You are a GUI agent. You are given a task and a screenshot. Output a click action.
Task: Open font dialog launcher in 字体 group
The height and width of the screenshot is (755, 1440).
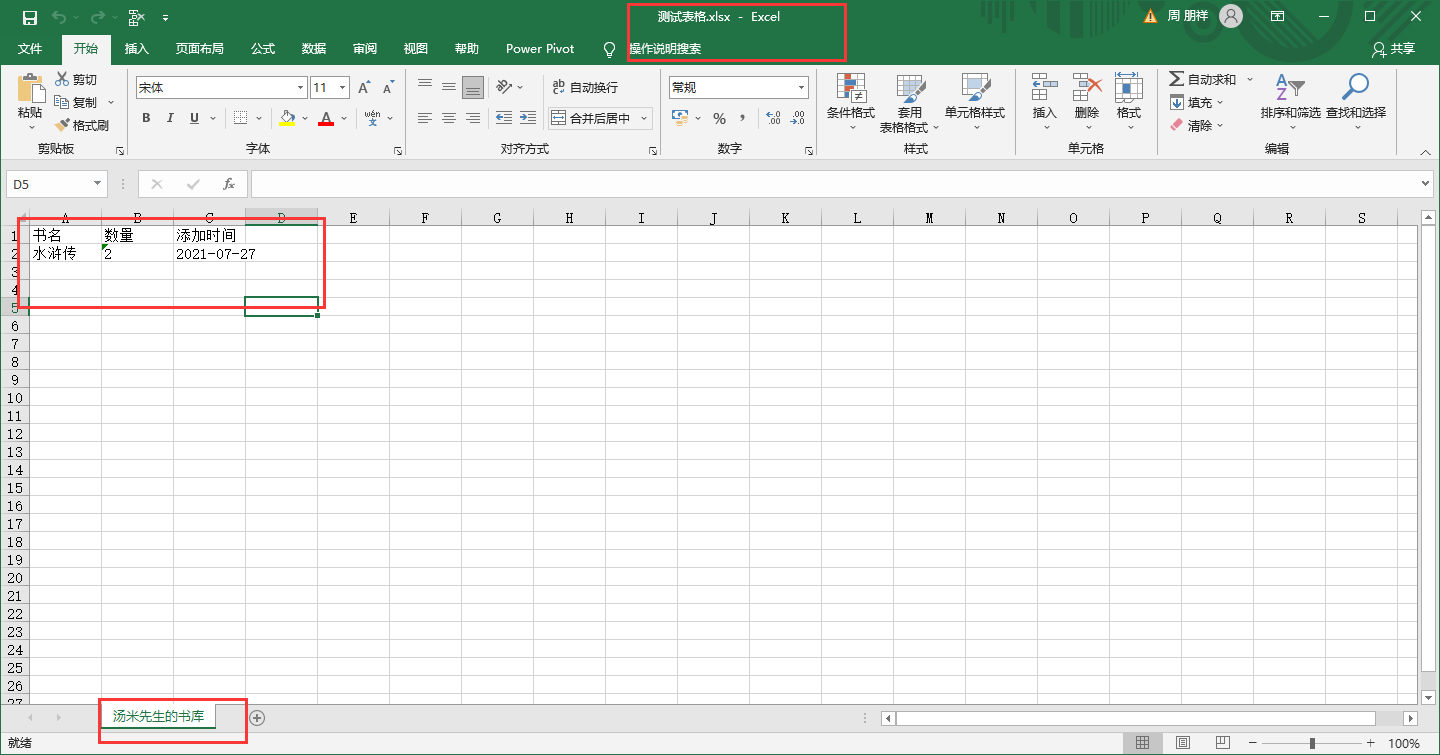click(398, 151)
